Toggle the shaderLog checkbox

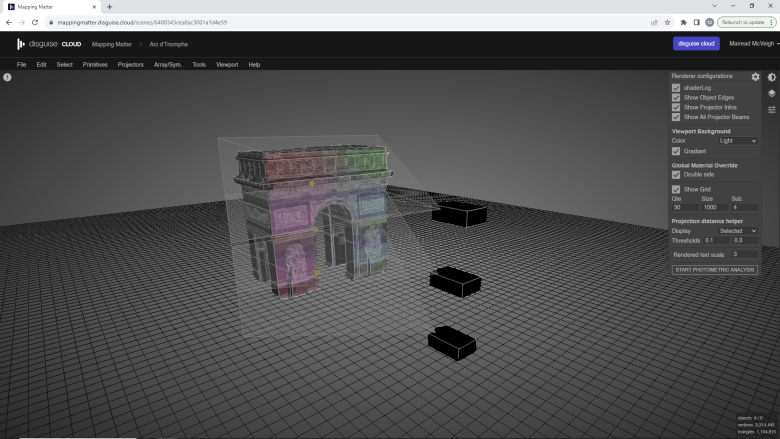pyautogui.click(x=676, y=88)
